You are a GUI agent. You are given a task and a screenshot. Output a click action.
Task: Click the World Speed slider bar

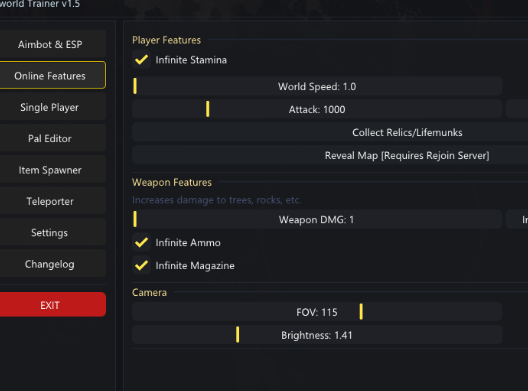click(317, 86)
